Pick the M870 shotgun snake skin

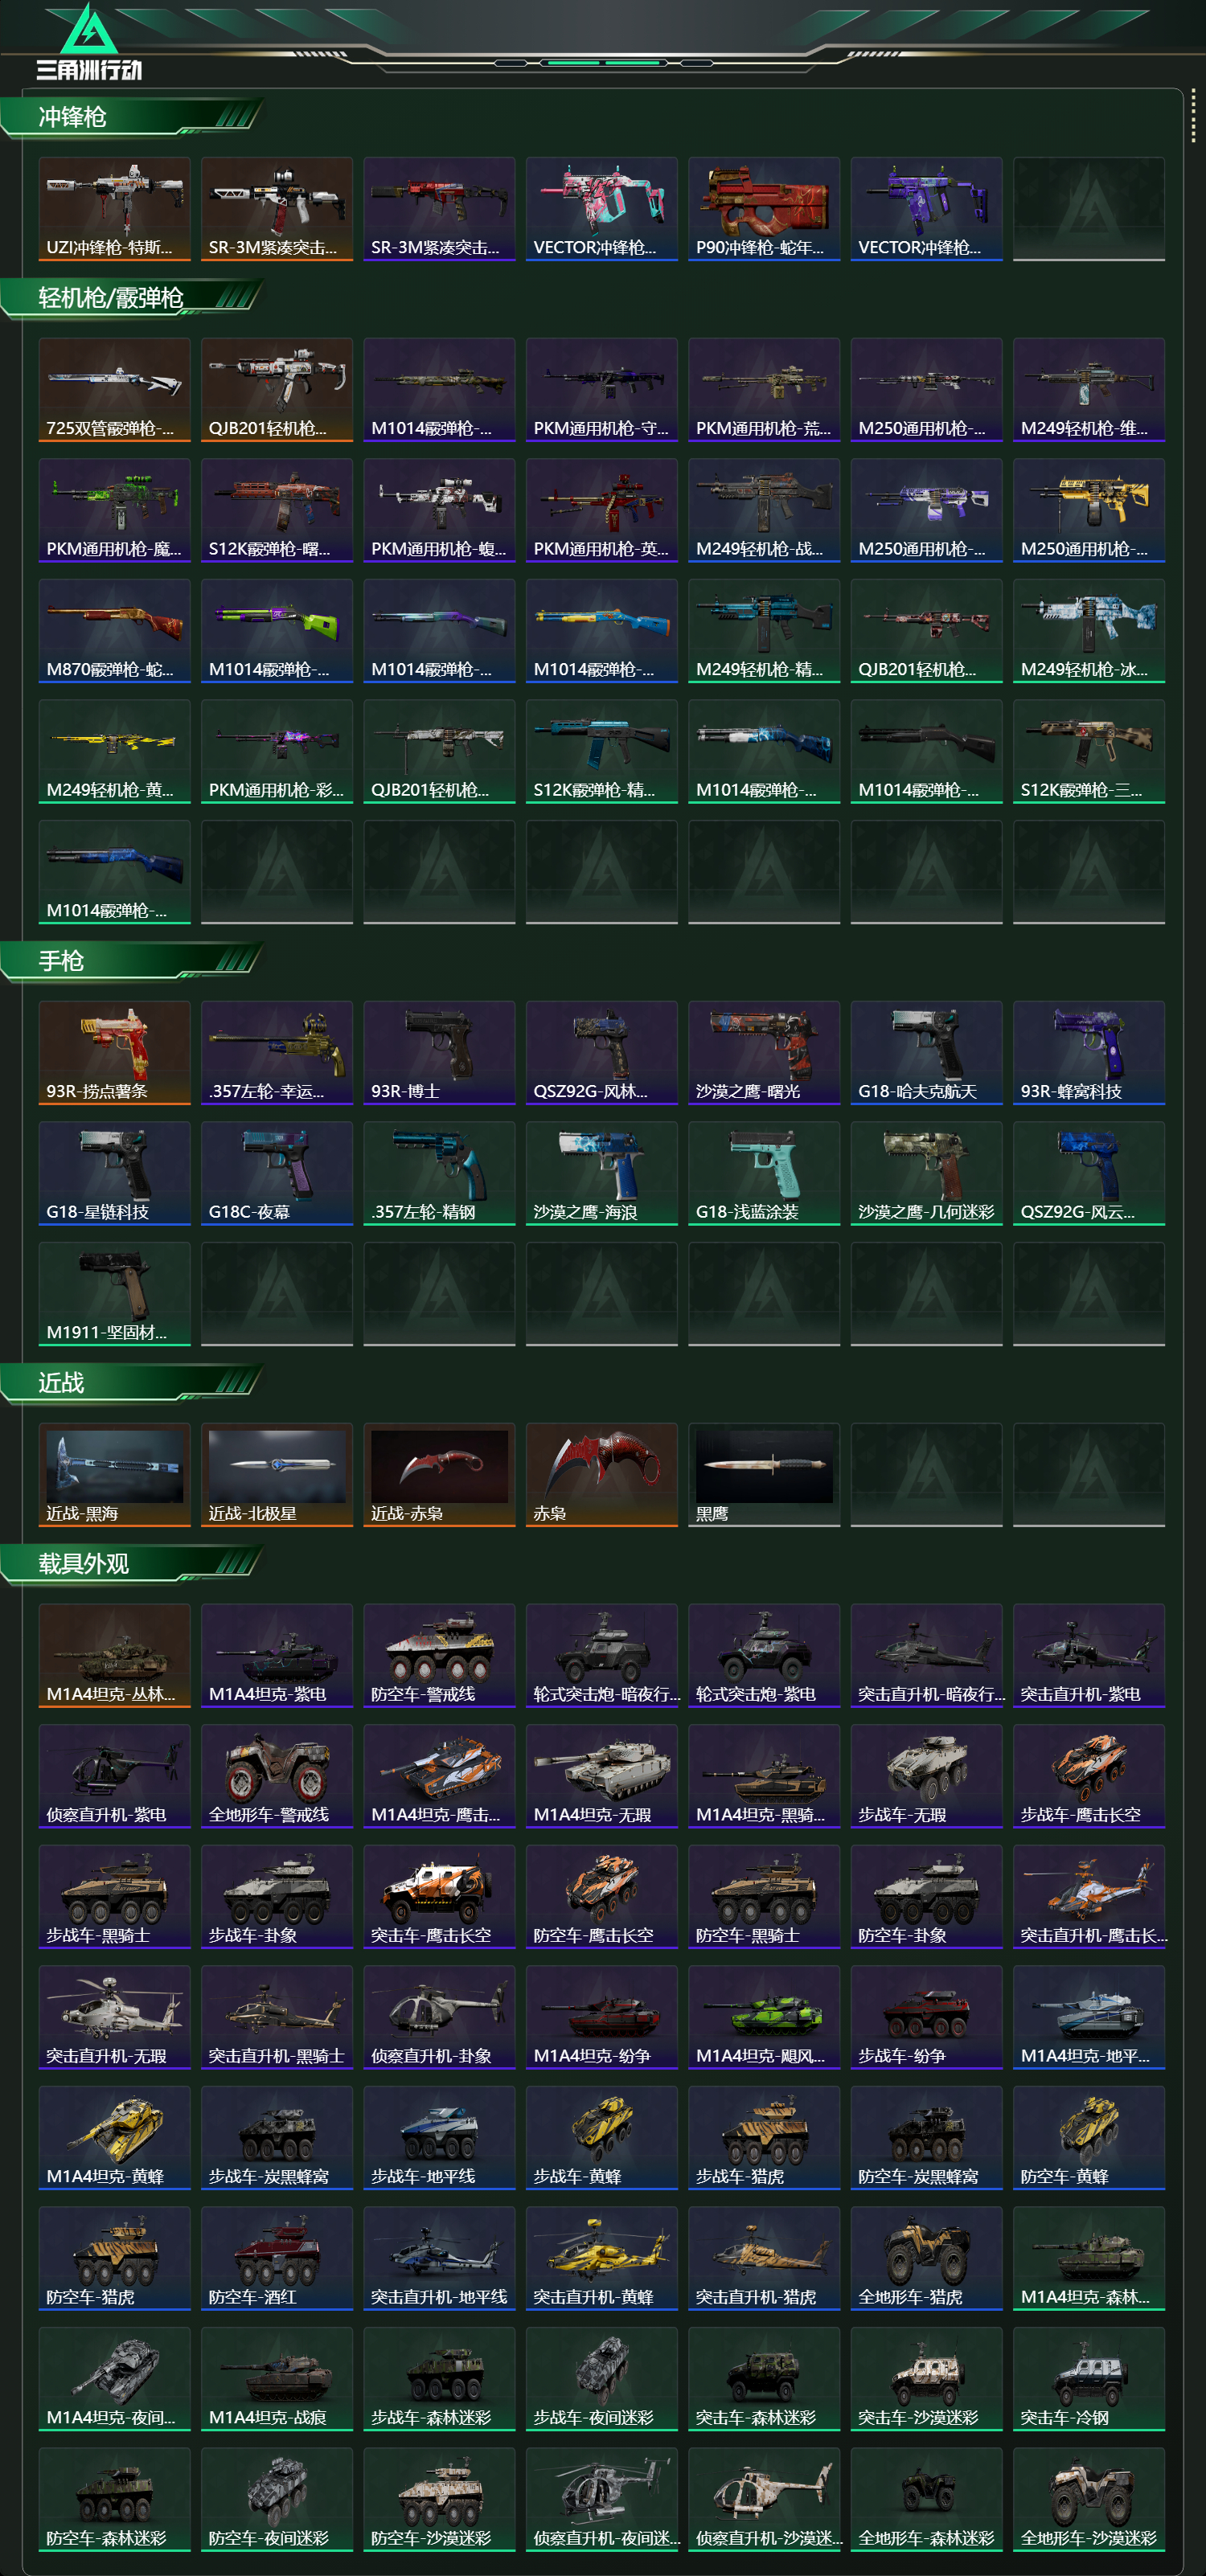(x=115, y=631)
